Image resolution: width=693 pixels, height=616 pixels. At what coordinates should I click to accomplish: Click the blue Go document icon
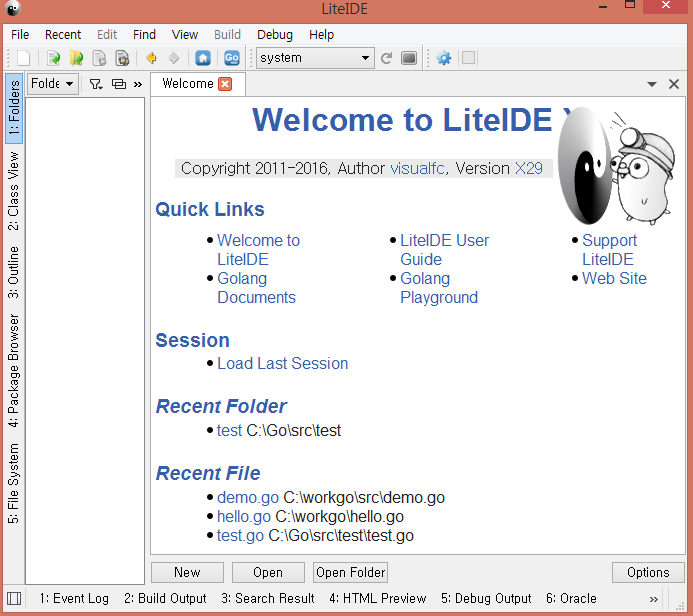[232, 58]
